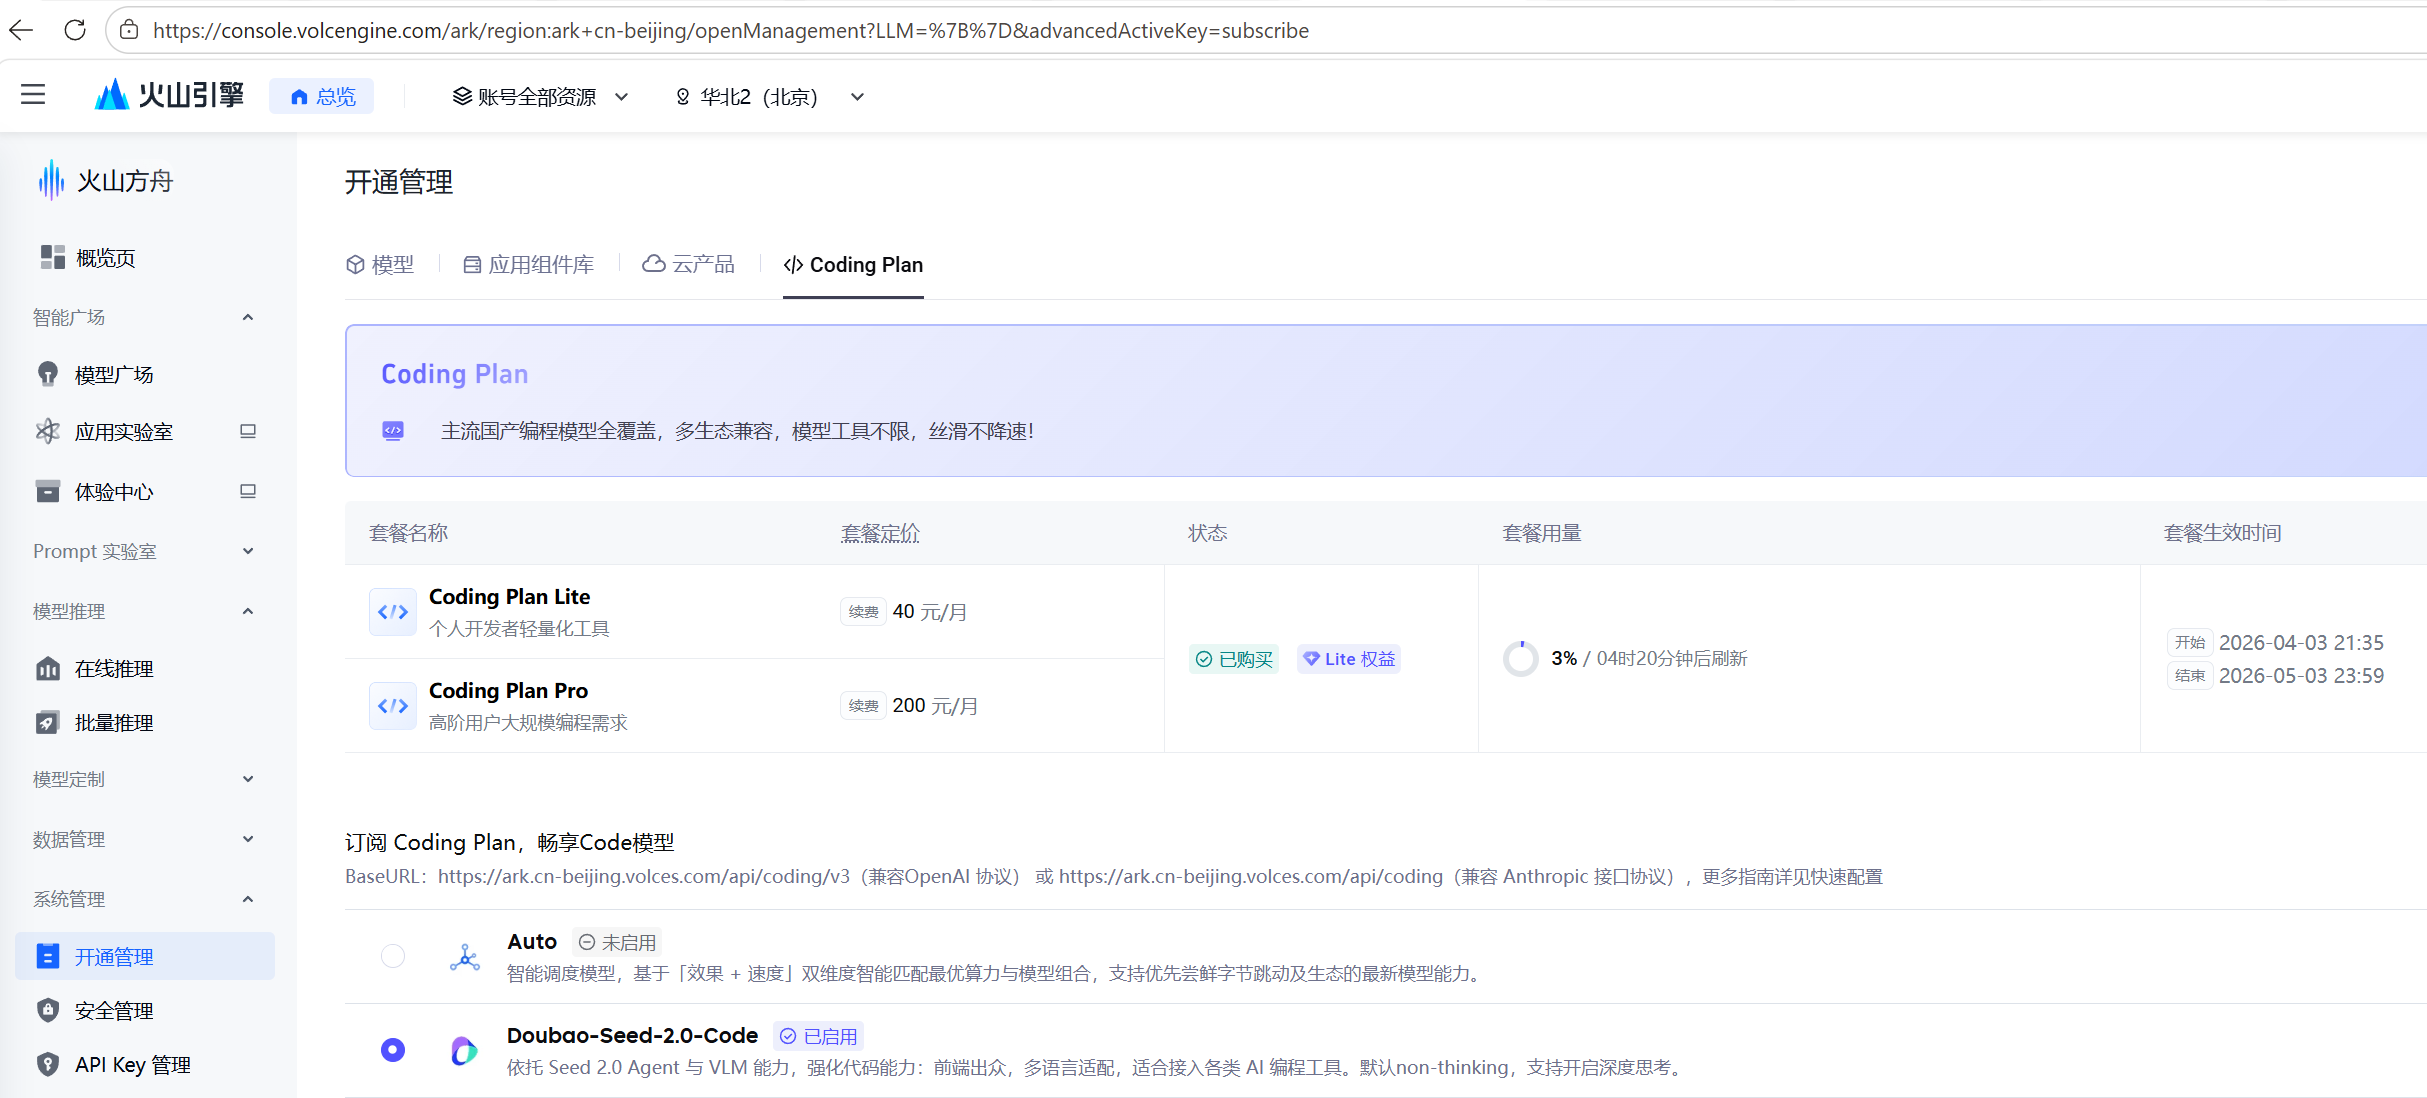Open 体验中心 from the sidebar
The width and height of the screenshot is (2427, 1098).
pyautogui.click(x=114, y=491)
